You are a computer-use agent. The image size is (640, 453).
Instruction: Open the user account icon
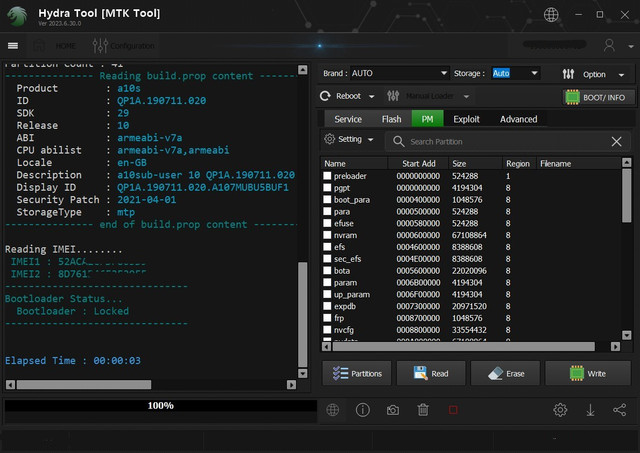[609, 45]
